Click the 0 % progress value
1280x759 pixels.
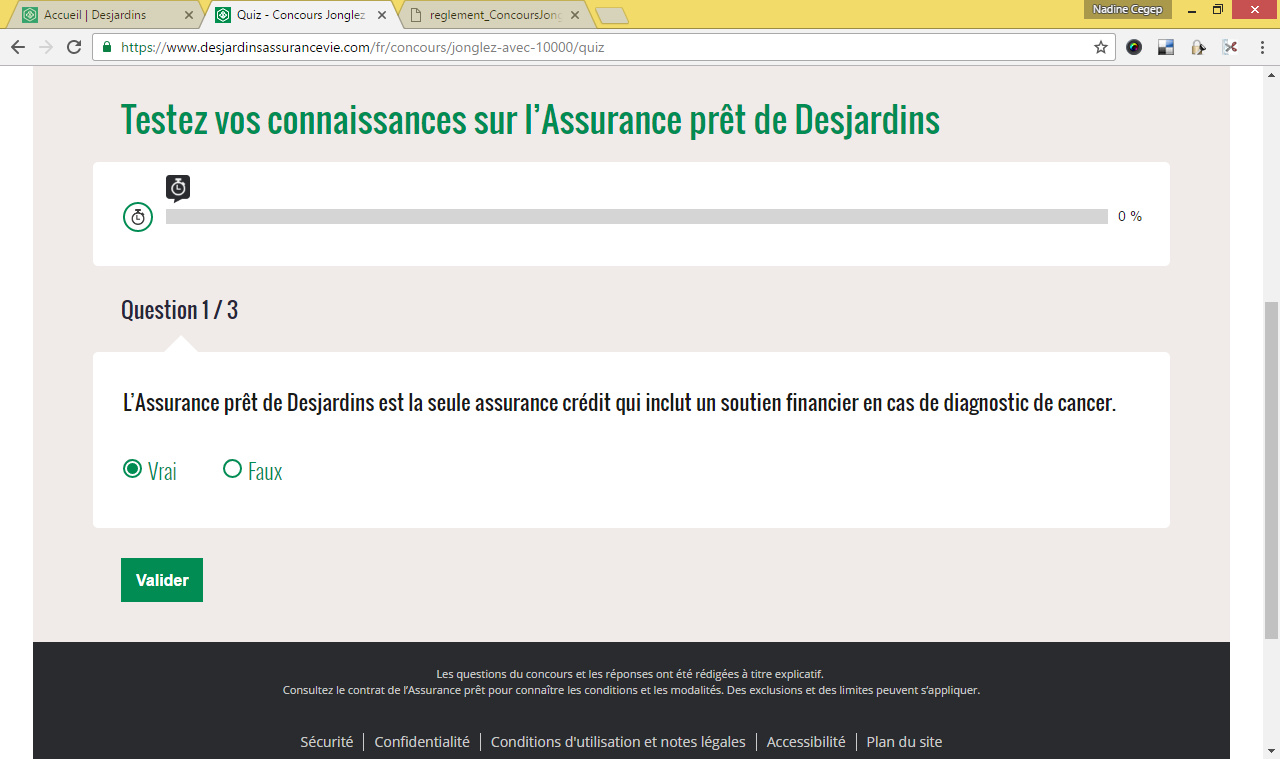tap(1130, 216)
